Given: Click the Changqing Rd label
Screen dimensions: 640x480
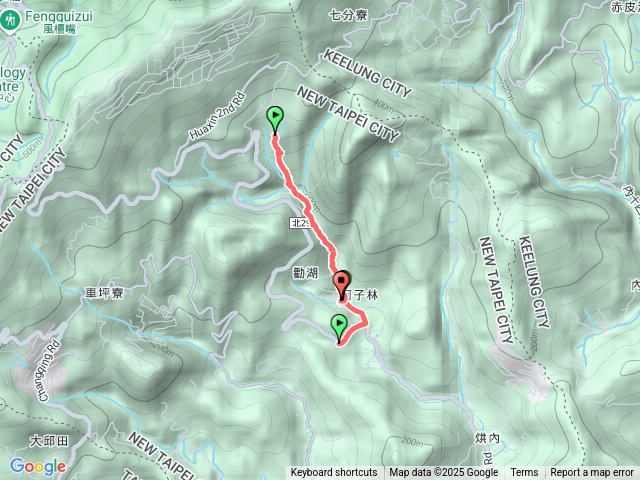Looking at the screenshot, I should (50, 371).
